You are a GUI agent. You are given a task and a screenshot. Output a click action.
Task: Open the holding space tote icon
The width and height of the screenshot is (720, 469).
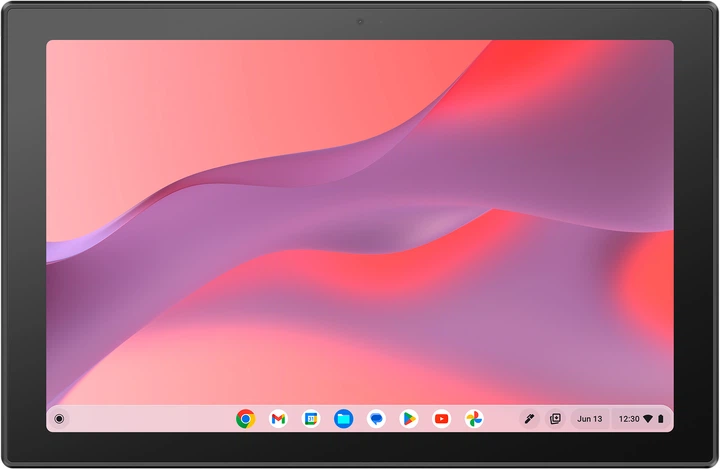click(x=555, y=419)
